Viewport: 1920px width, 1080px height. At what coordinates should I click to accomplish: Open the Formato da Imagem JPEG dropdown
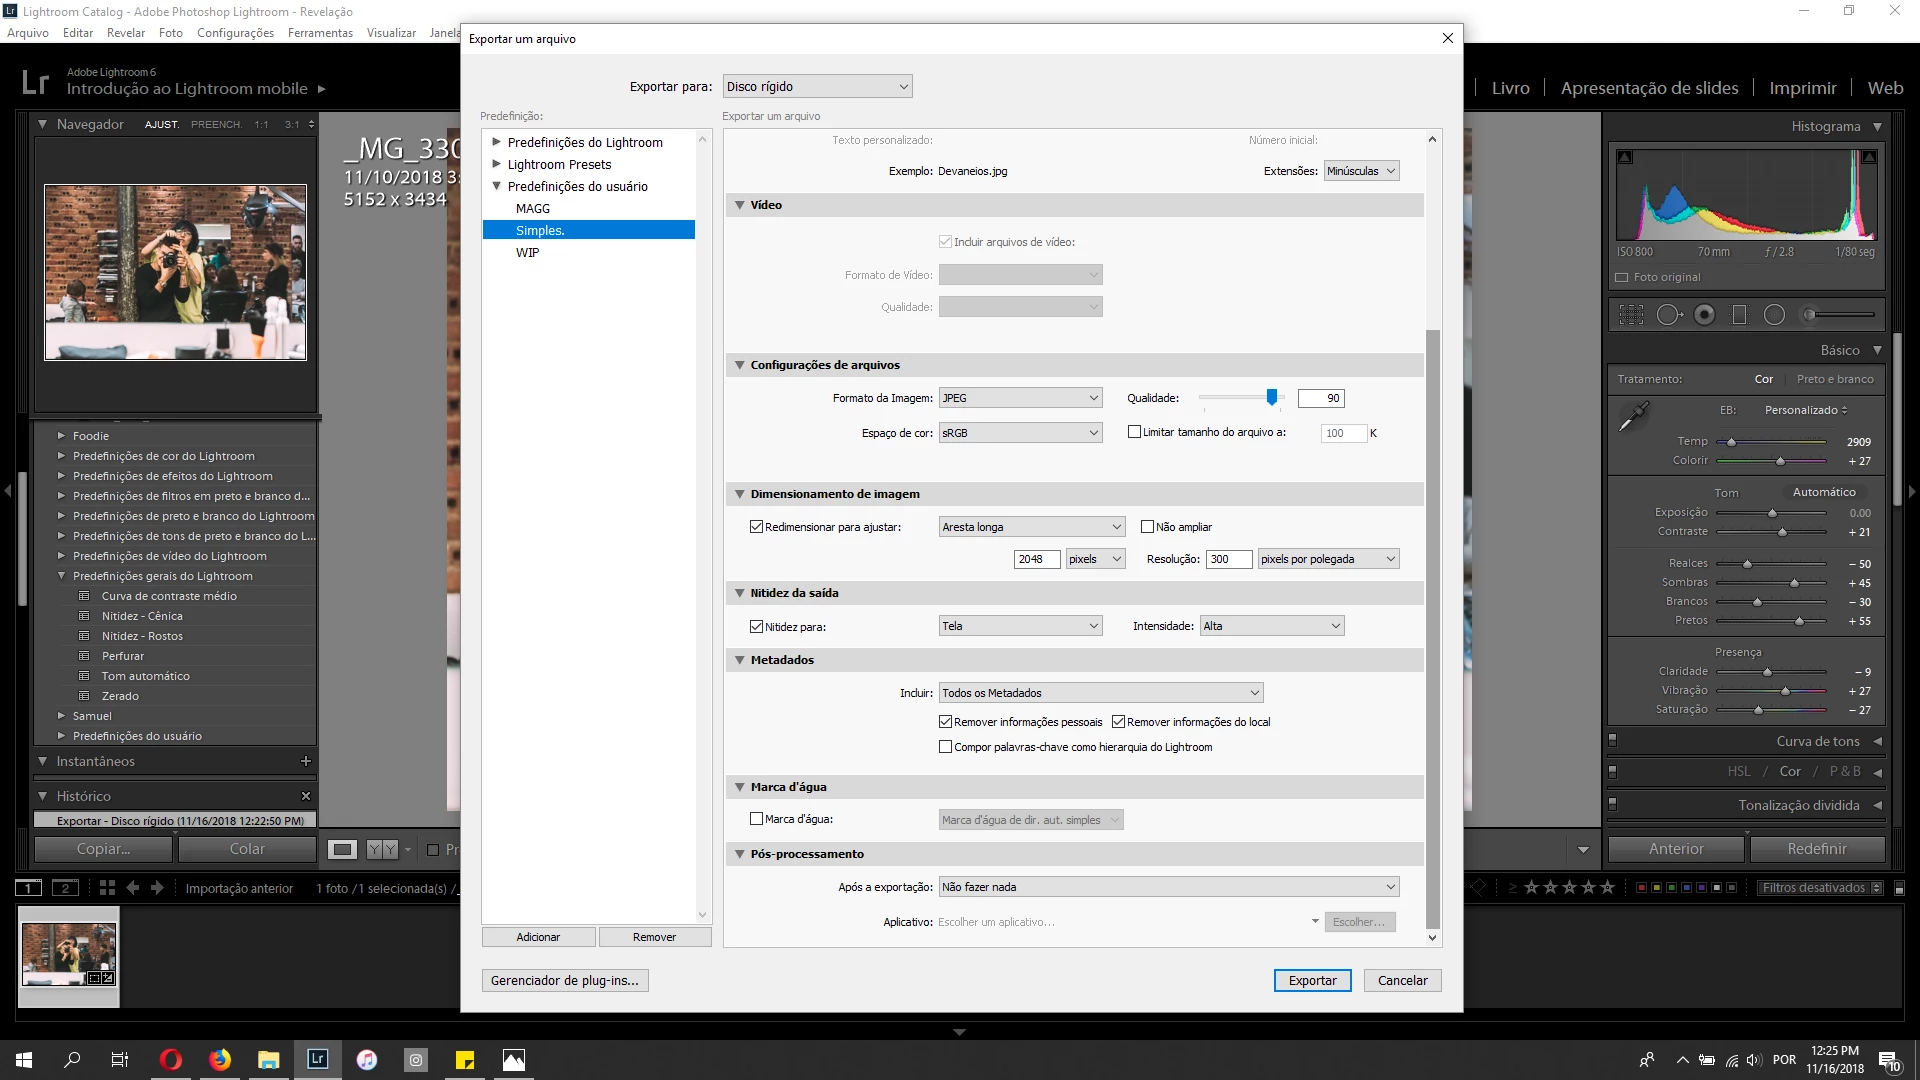tap(1020, 398)
